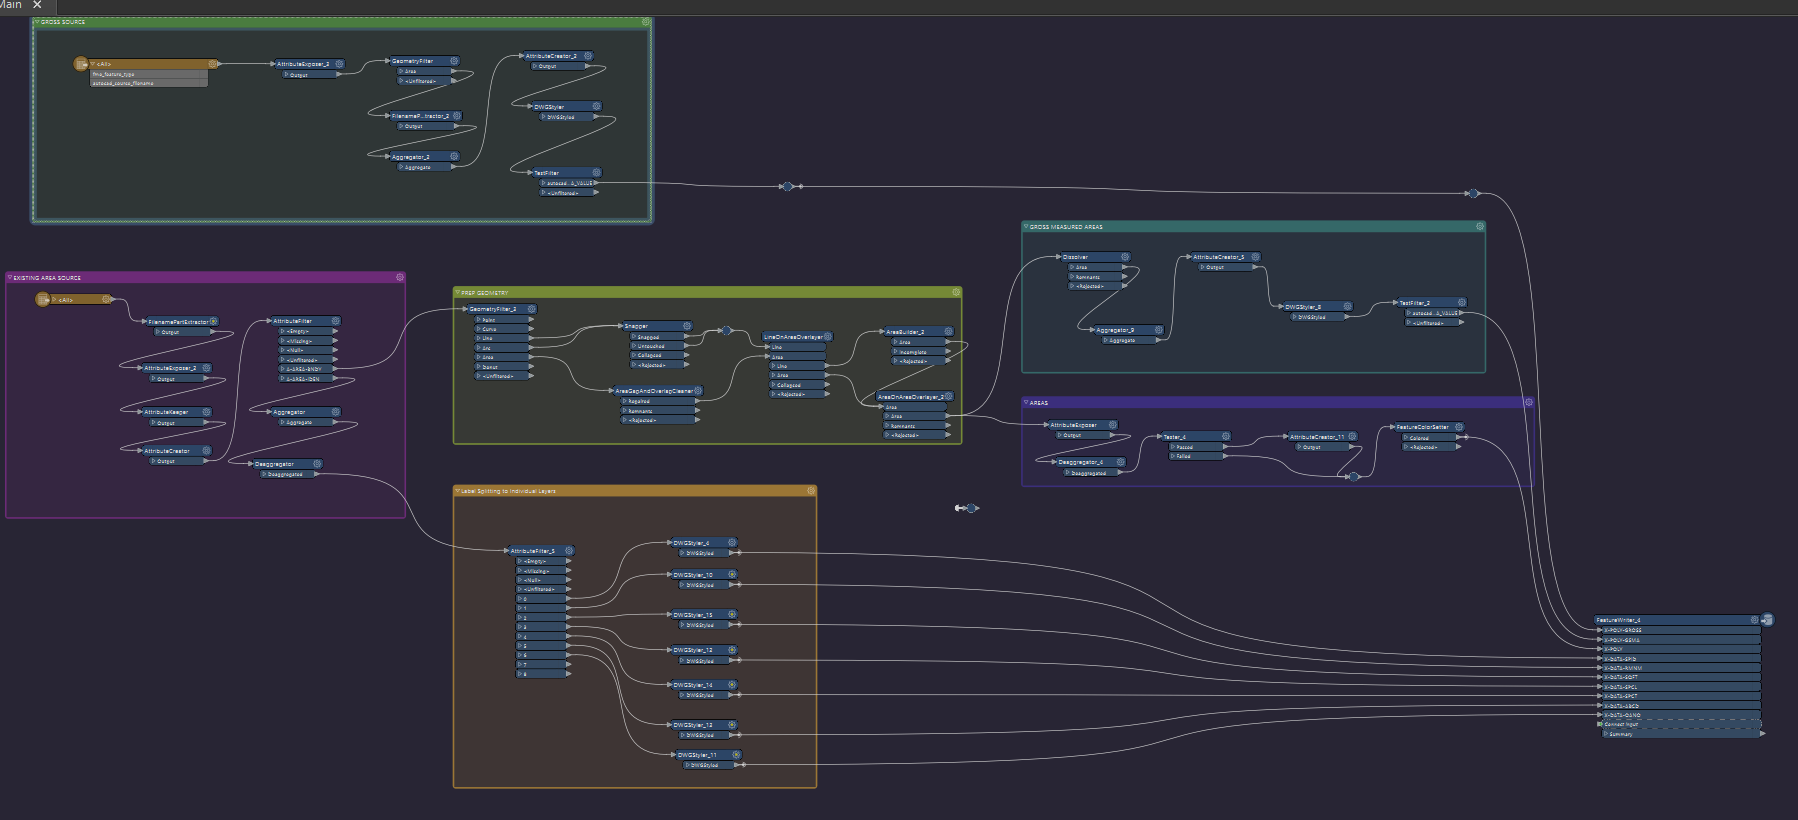Open GeometryFilter transformer gear in GROSS SOURCE
Screen dimensions: 1798x820
454,61
